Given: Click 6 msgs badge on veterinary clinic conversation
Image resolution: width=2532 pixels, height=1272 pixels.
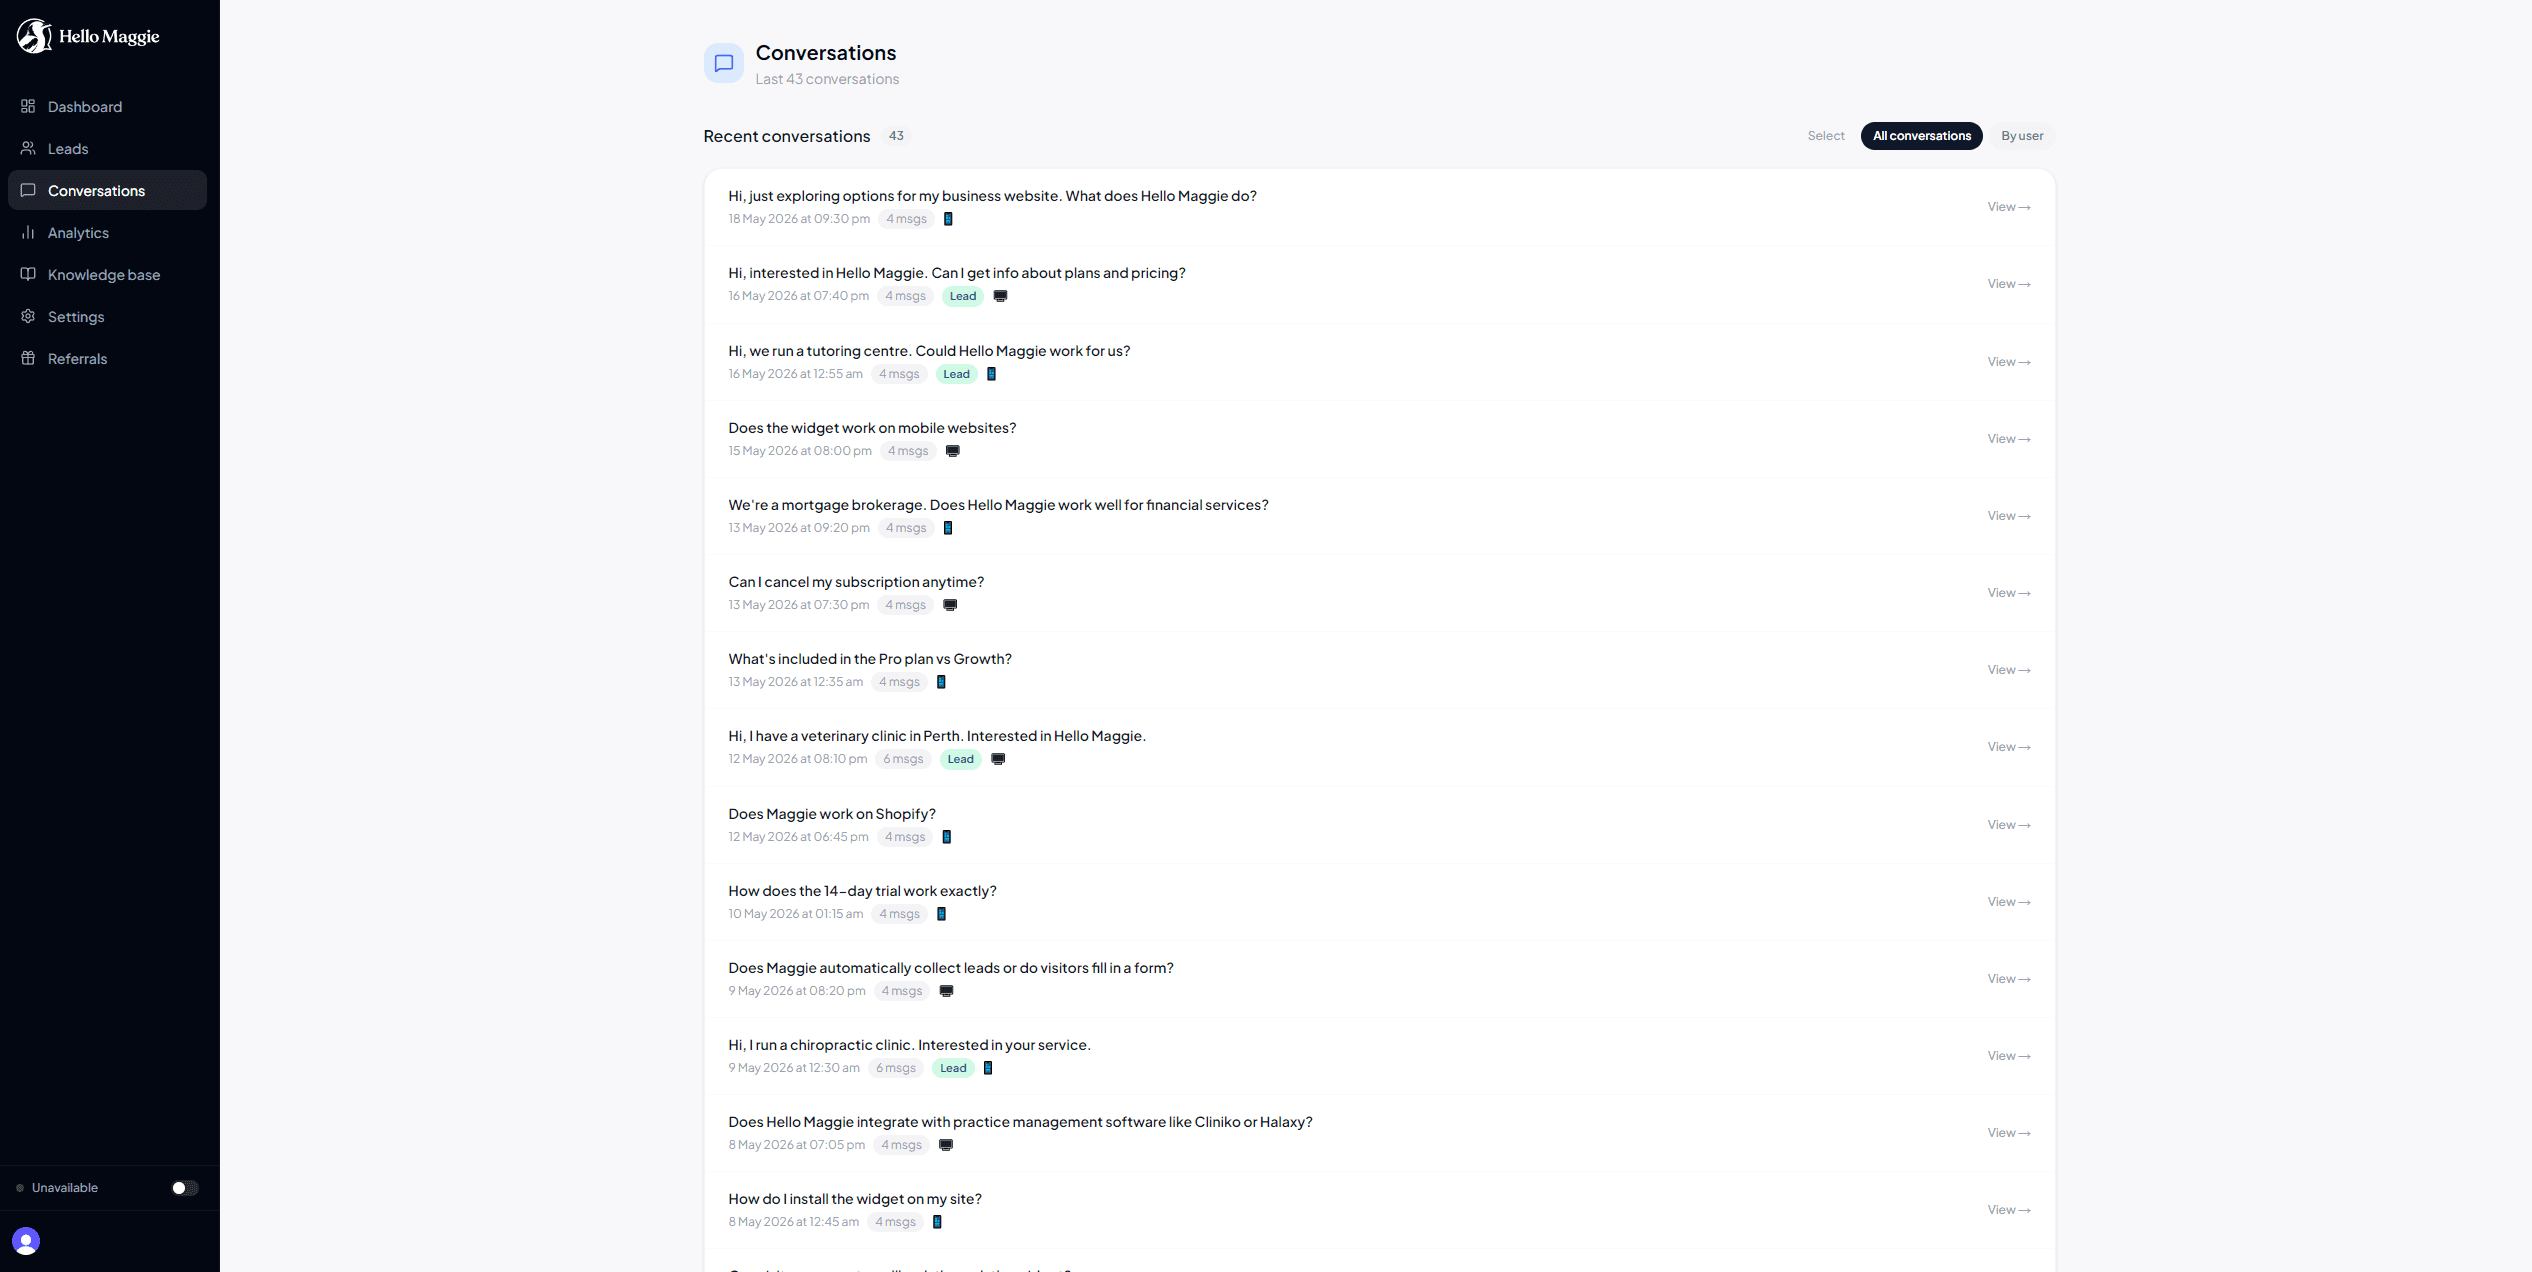Looking at the screenshot, I should coord(903,759).
